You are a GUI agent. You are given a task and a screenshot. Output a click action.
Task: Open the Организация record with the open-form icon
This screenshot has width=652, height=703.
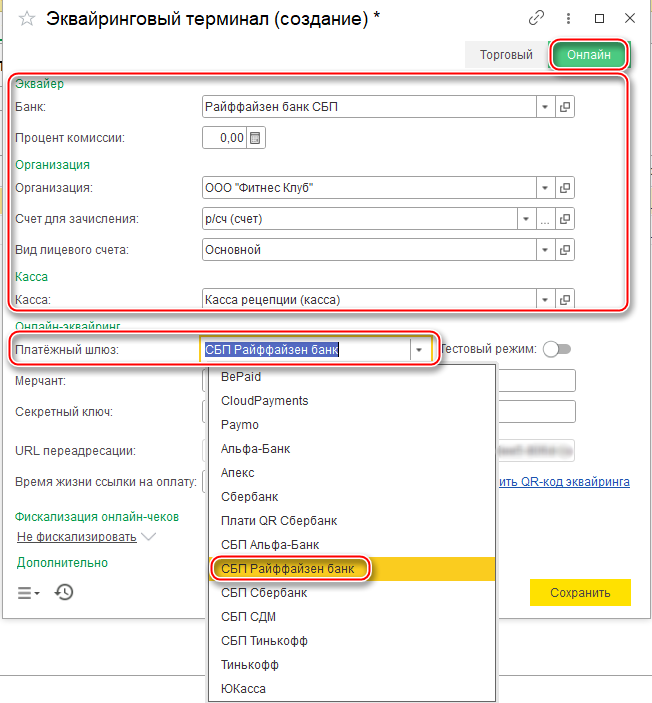click(x=565, y=187)
